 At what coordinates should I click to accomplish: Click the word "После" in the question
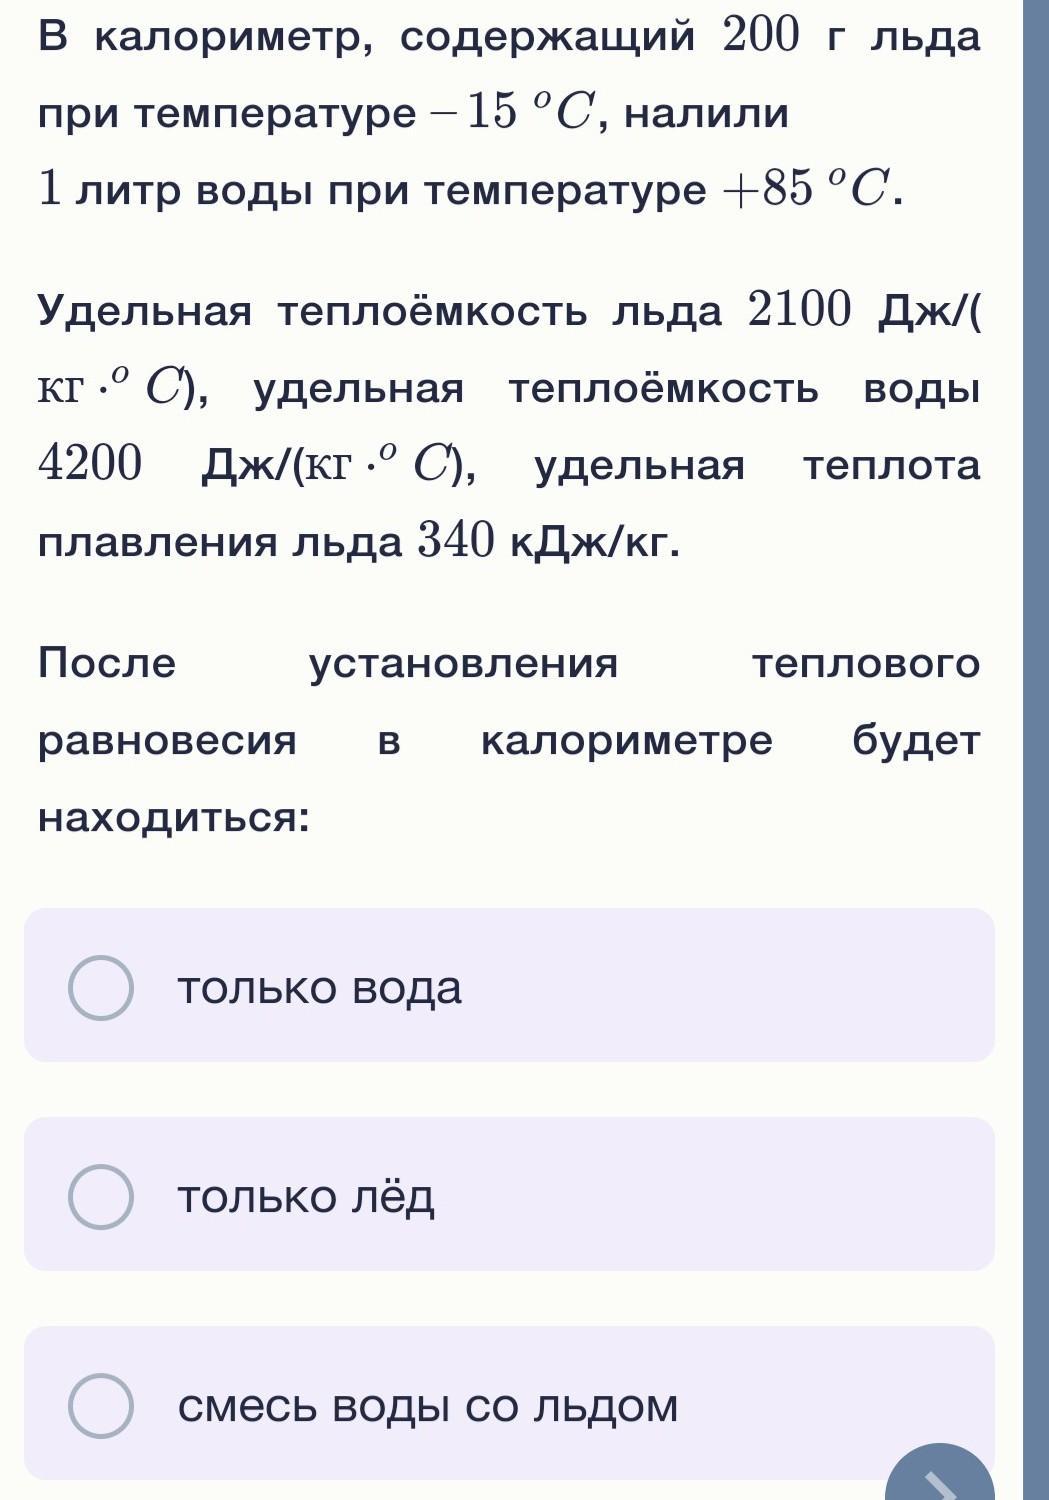[107, 663]
